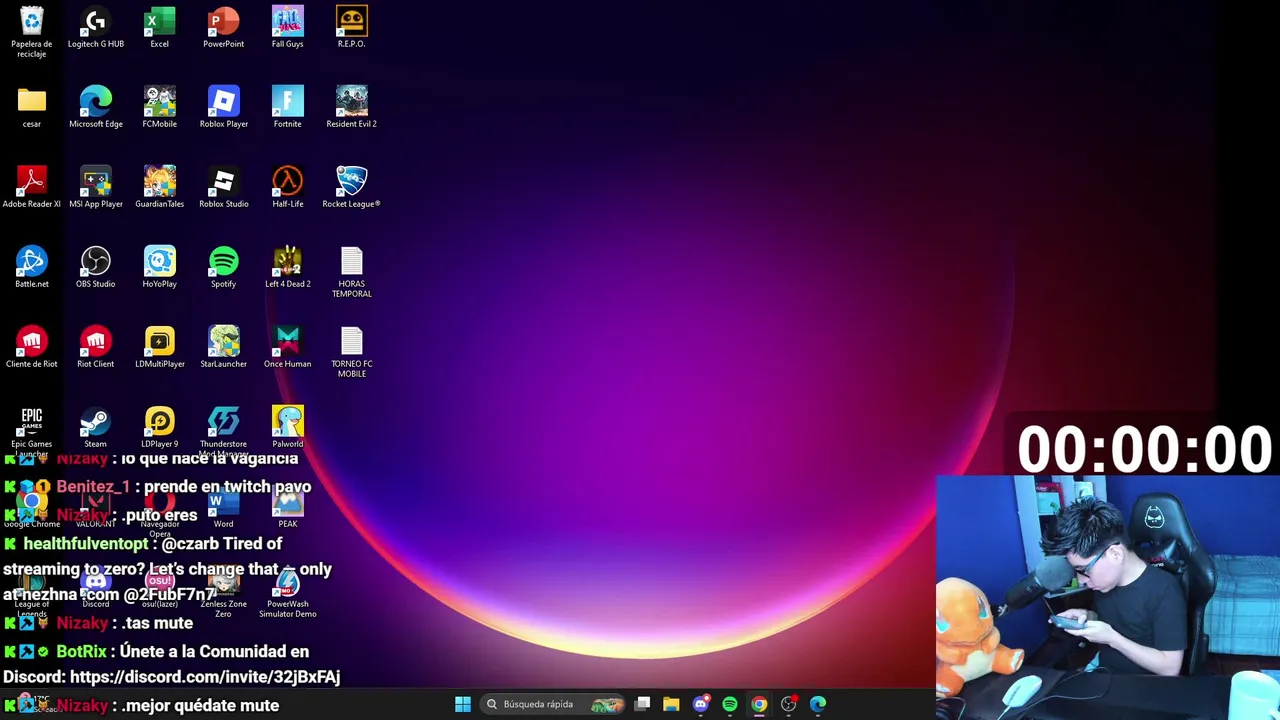This screenshot has height=720, width=1280.
Task: Click the HoYoPlay launcher icon
Action: pyautogui.click(x=160, y=268)
